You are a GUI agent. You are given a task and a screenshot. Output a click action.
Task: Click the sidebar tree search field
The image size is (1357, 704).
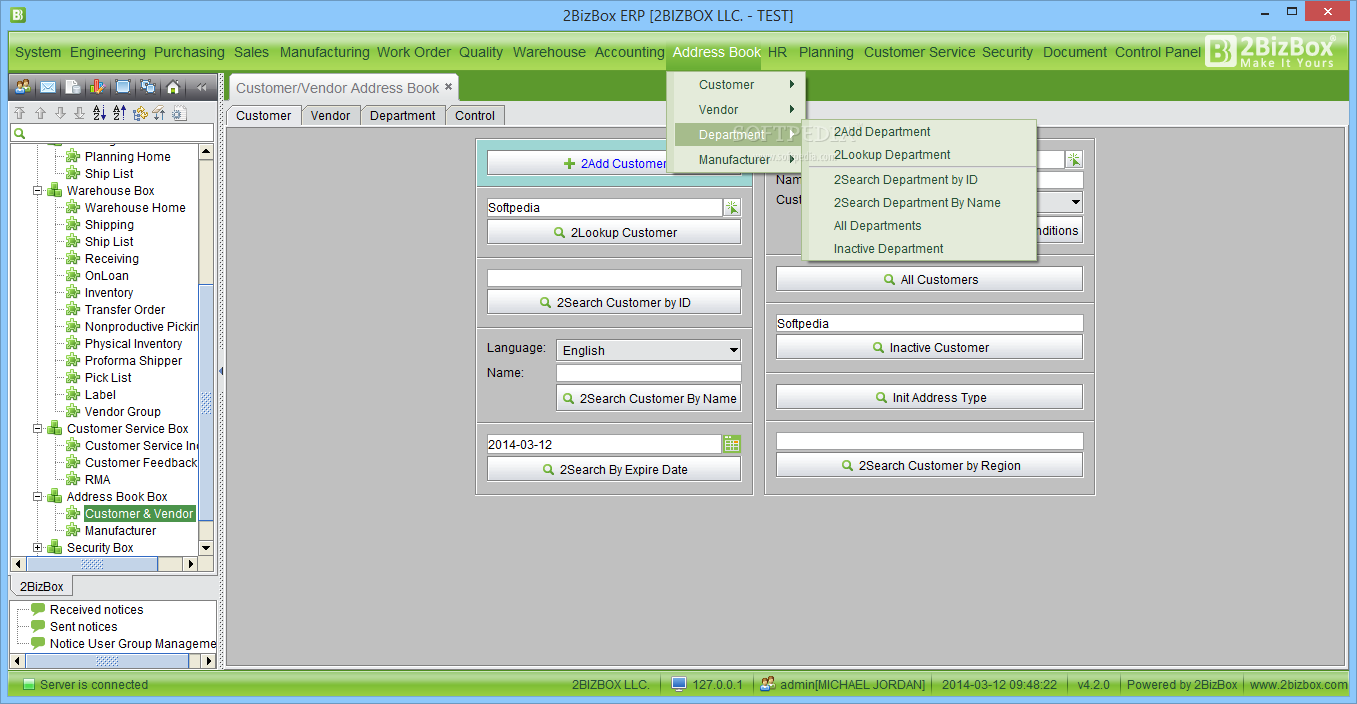(x=112, y=133)
